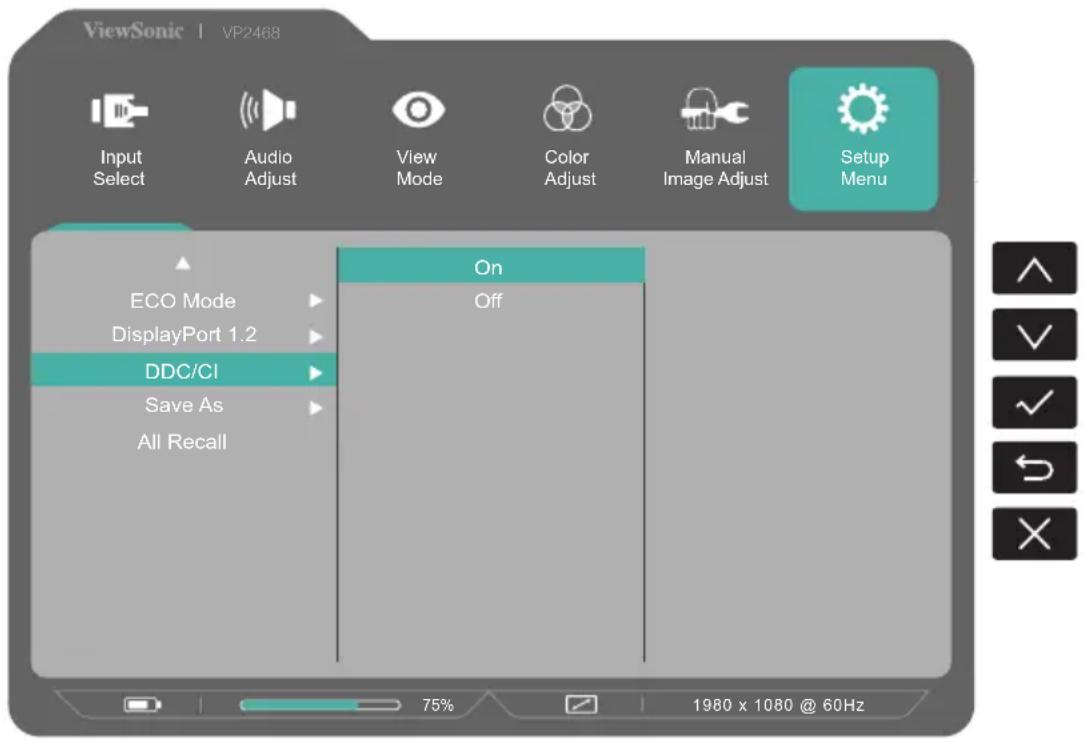Click the battery icon in status bar
1084x742 pixels.
[x=142, y=705]
